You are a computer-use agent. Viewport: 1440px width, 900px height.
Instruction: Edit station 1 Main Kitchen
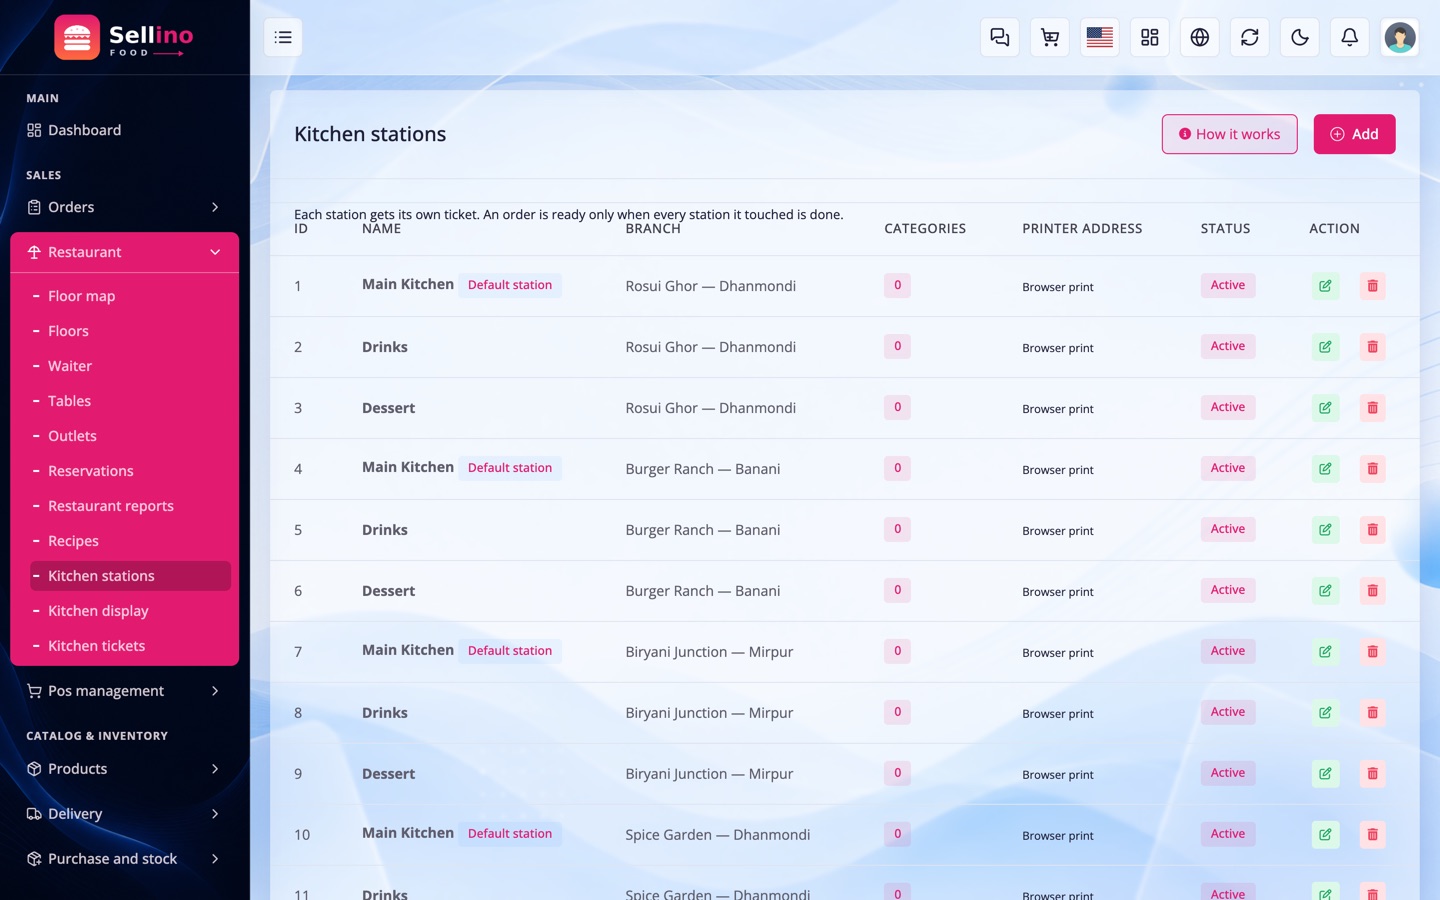pos(1325,286)
